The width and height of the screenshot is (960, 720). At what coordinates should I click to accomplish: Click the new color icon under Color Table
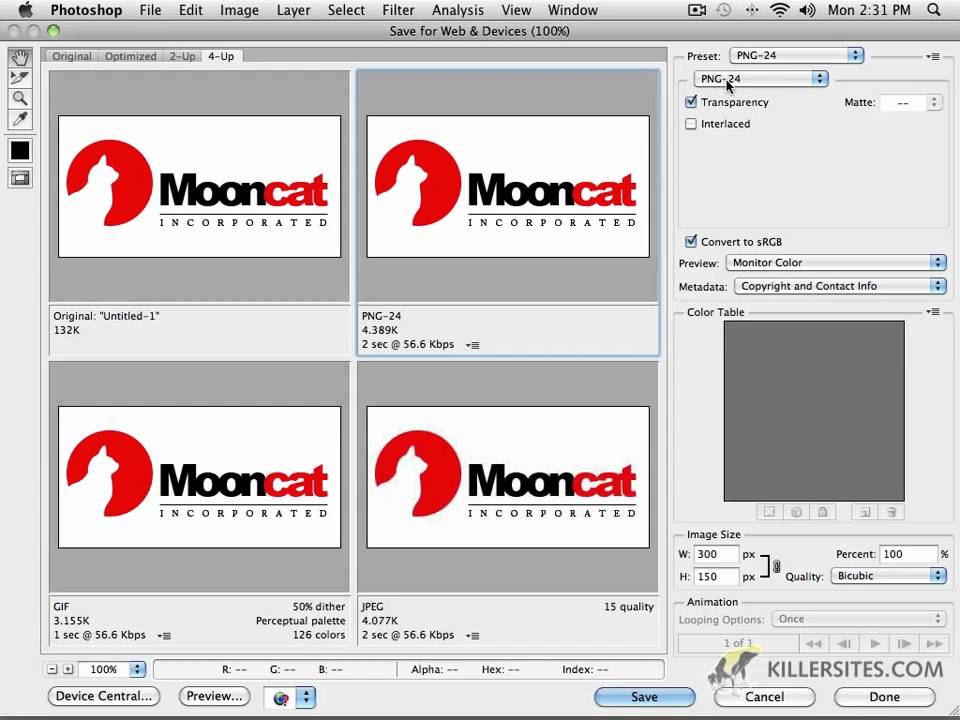click(864, 512)
